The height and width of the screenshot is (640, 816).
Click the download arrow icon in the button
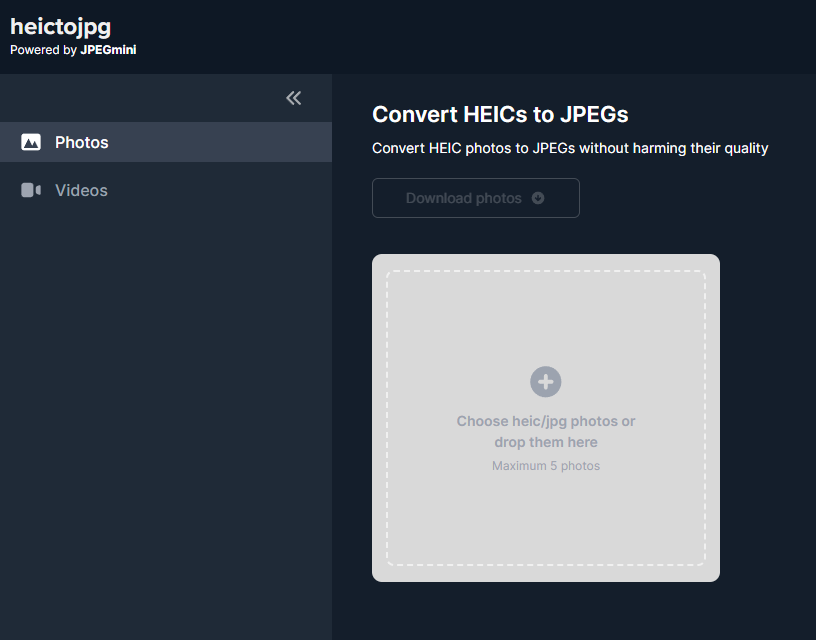click(538, 198)
